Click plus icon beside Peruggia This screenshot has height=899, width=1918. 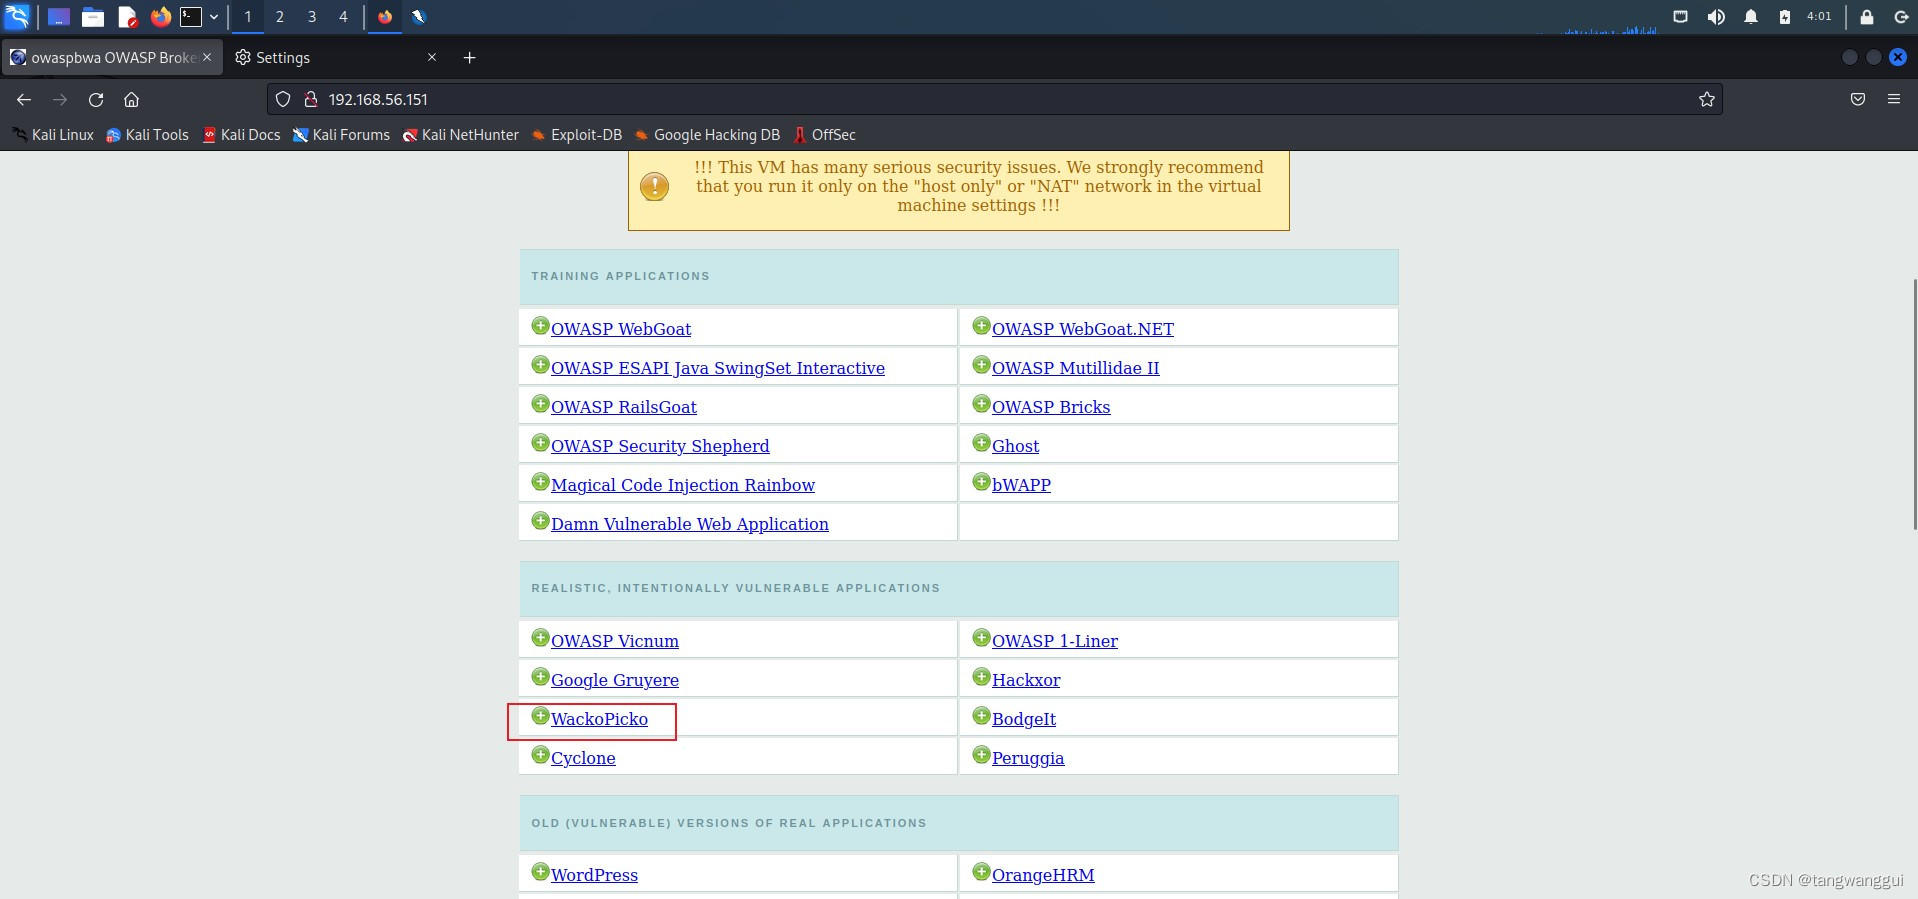tap(981, 755)
